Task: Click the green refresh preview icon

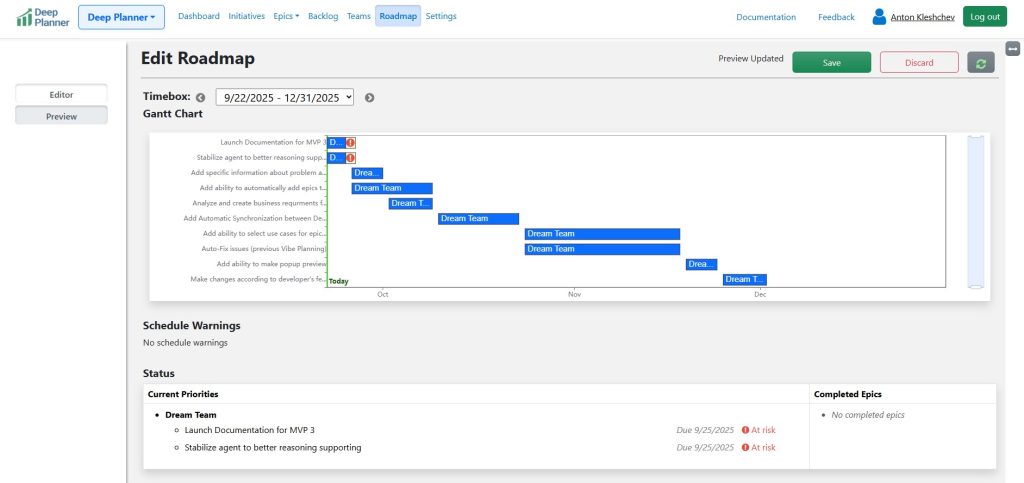Action: tap(981, 63)
